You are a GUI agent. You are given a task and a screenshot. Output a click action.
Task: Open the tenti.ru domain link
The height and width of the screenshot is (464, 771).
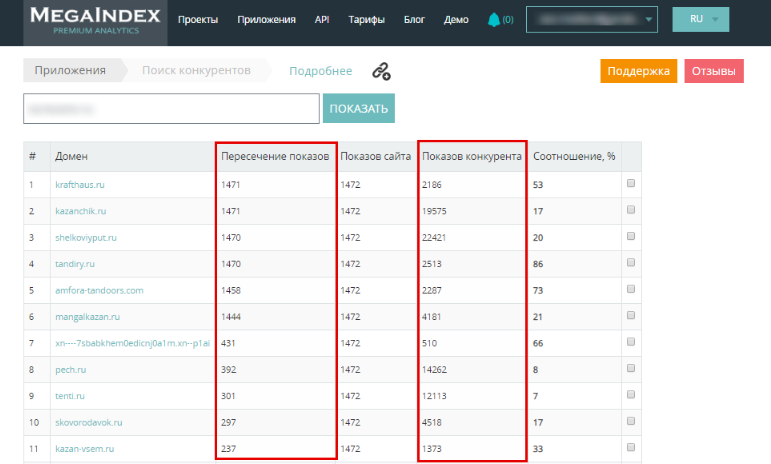(70, 396)
